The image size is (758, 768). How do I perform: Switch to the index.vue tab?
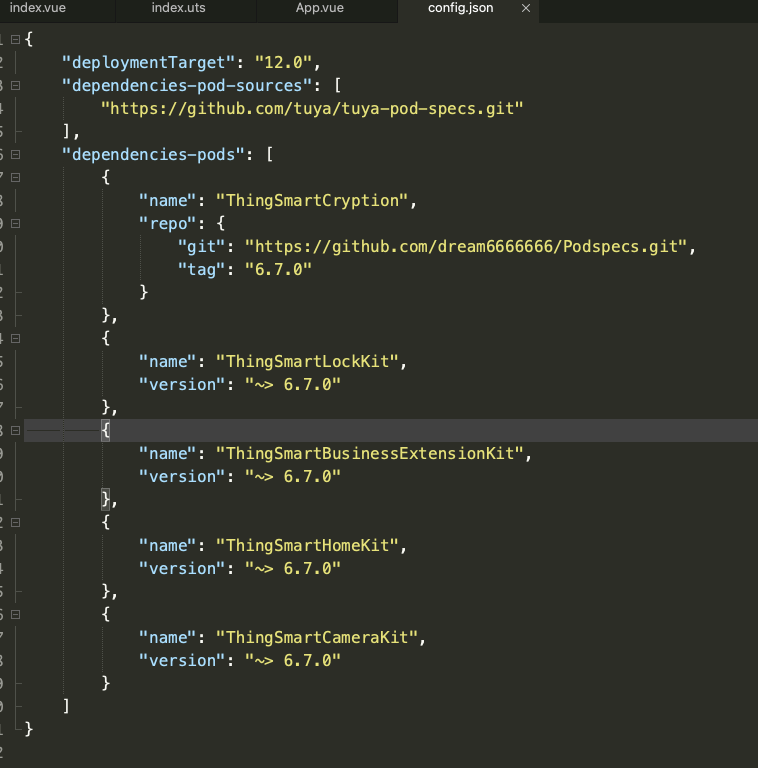pos(38,8)
